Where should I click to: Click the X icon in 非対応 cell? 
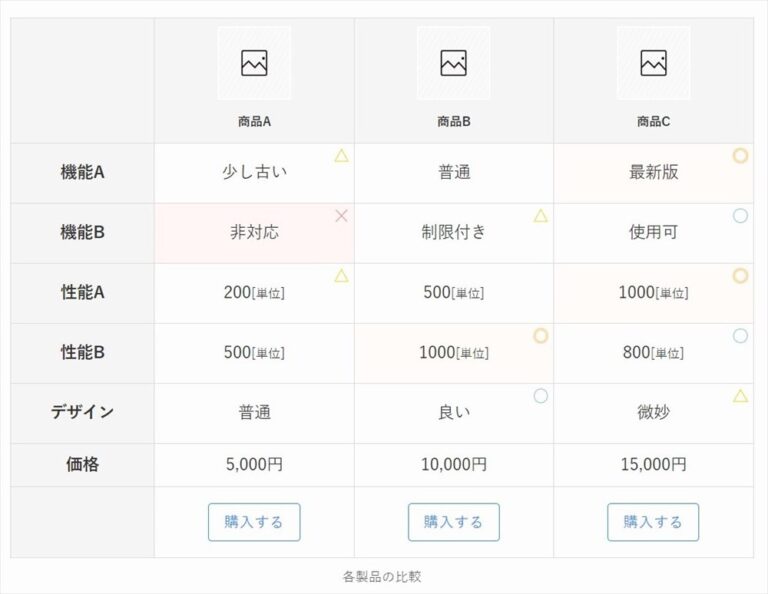[341, 216]
